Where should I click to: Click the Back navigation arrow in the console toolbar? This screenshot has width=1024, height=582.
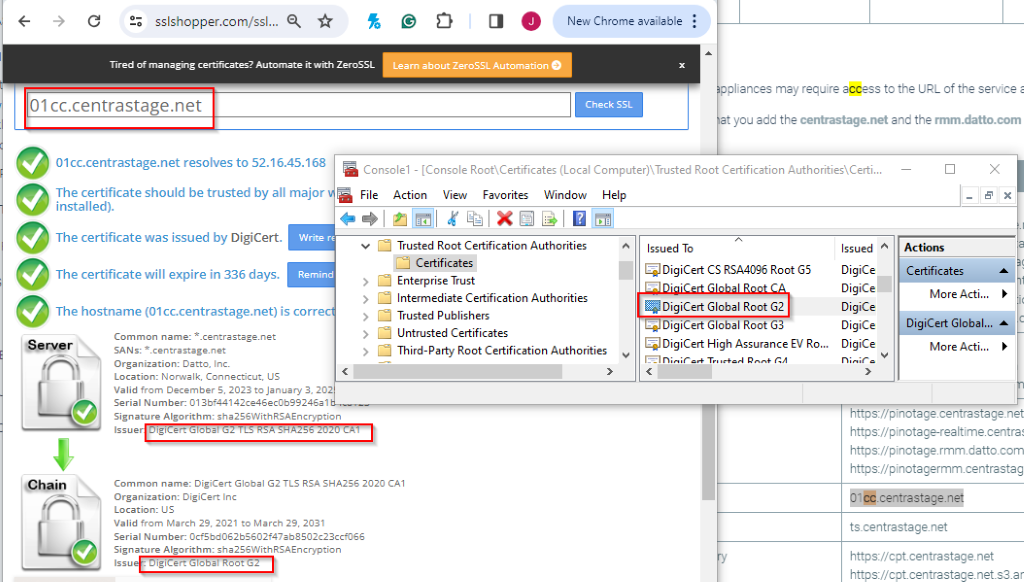pyautogui.click(x=346, y=218)
